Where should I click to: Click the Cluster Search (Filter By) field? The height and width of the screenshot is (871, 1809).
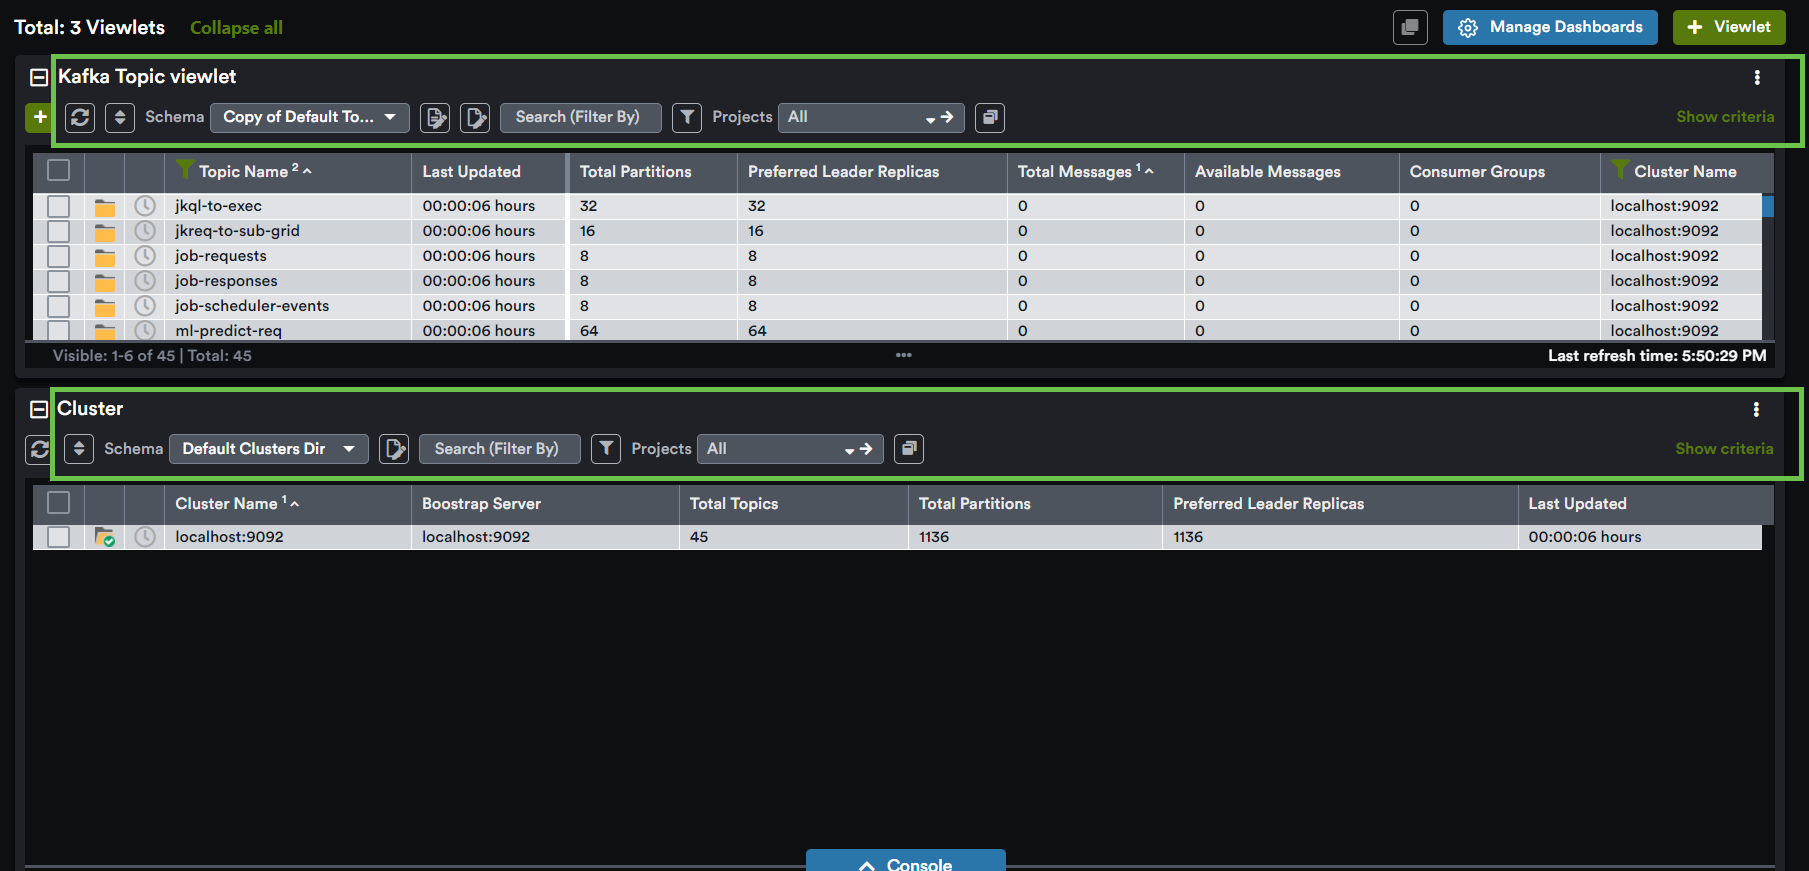coord(500,449)
